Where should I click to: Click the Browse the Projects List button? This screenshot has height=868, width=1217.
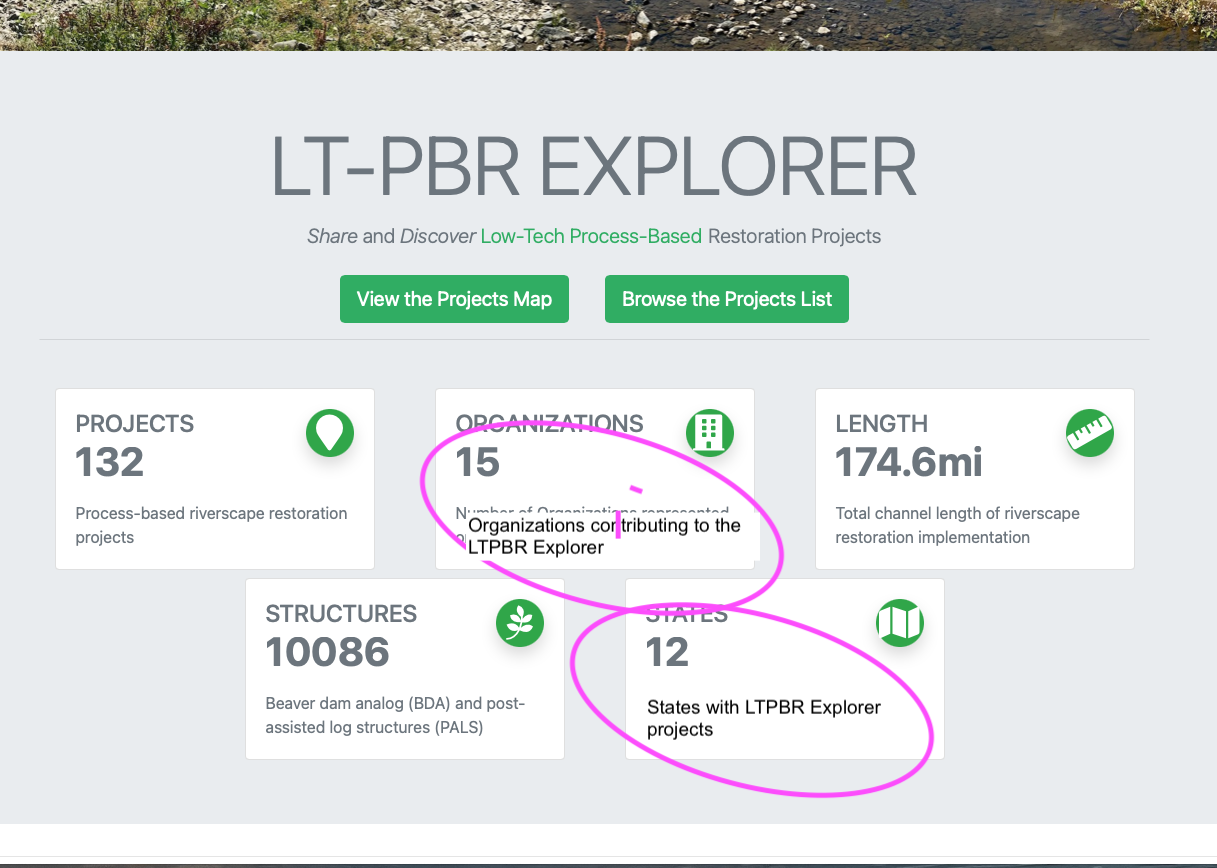point(727,298)
